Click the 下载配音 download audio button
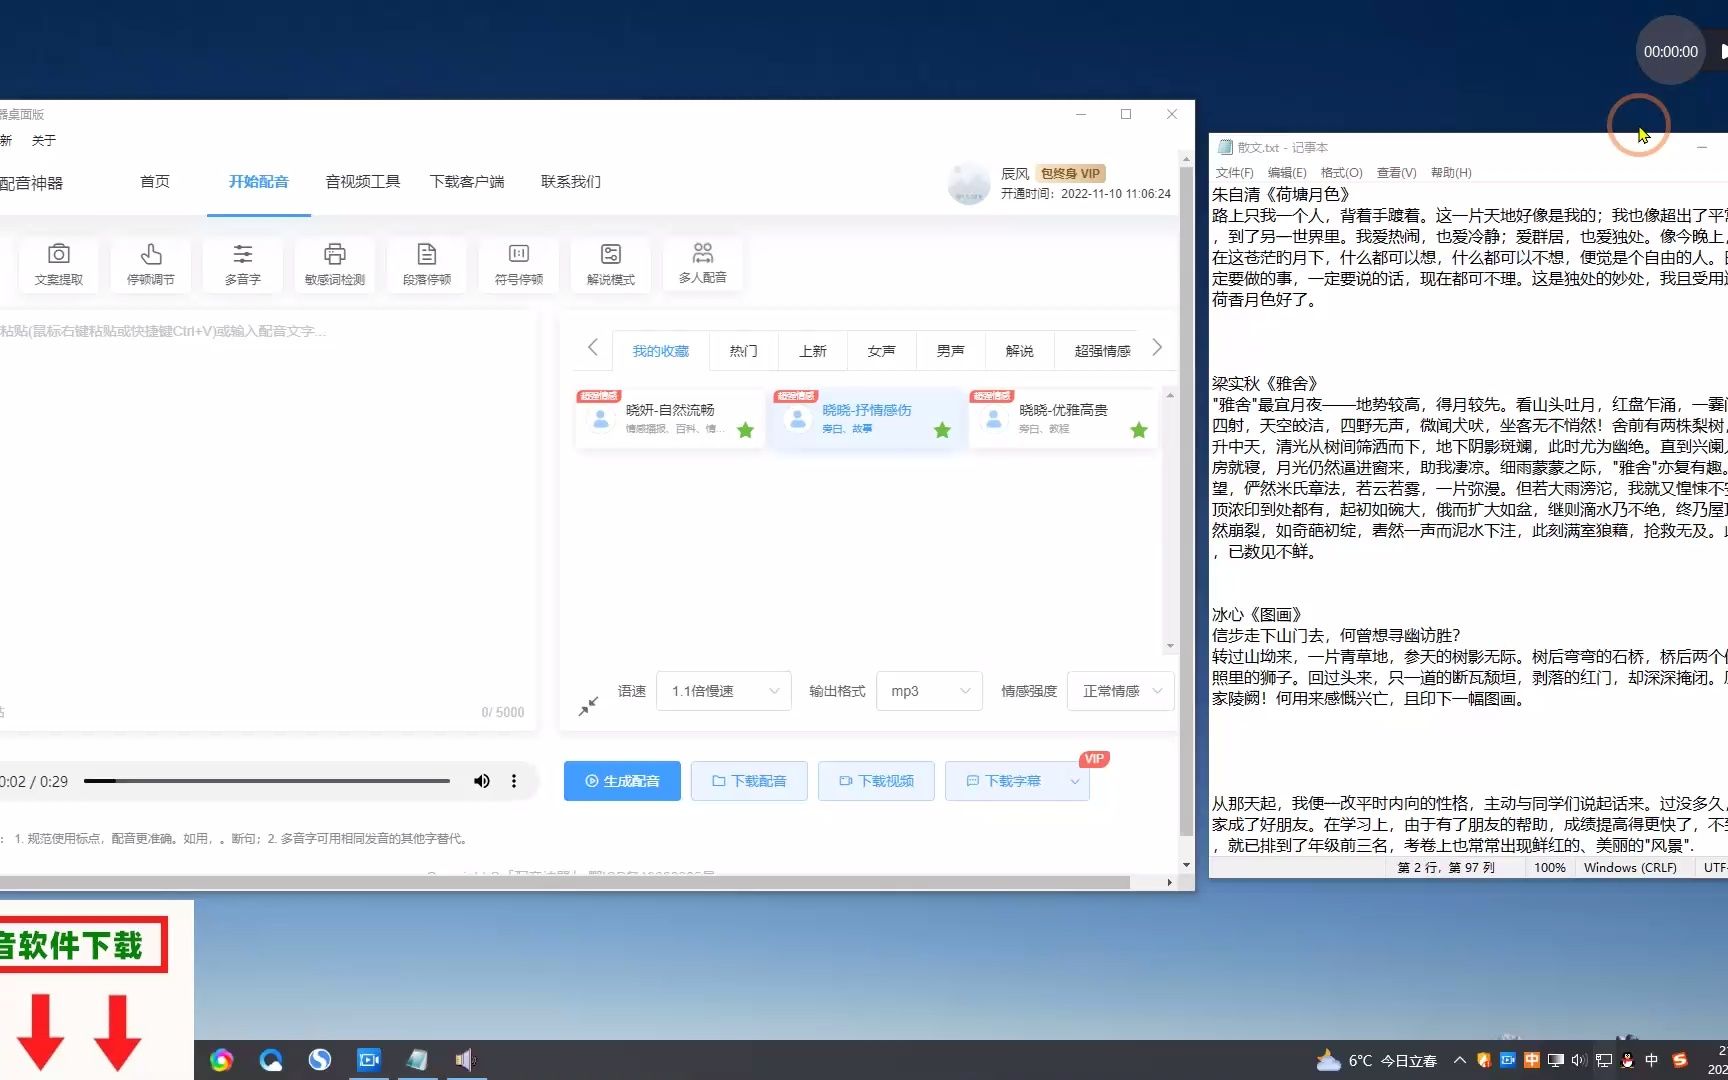Image resolution: width=1728 pixels, height=1080 pixels. [749, 781]
